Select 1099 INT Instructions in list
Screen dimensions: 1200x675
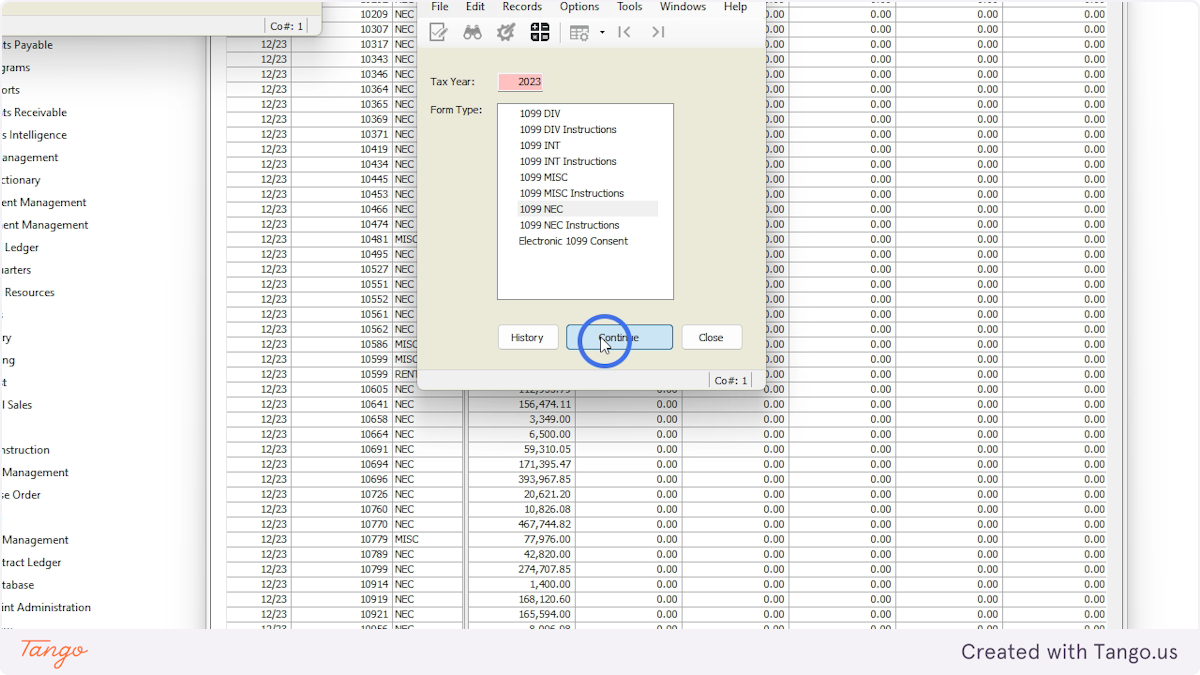pyautogui.click(x=568, y=162)
